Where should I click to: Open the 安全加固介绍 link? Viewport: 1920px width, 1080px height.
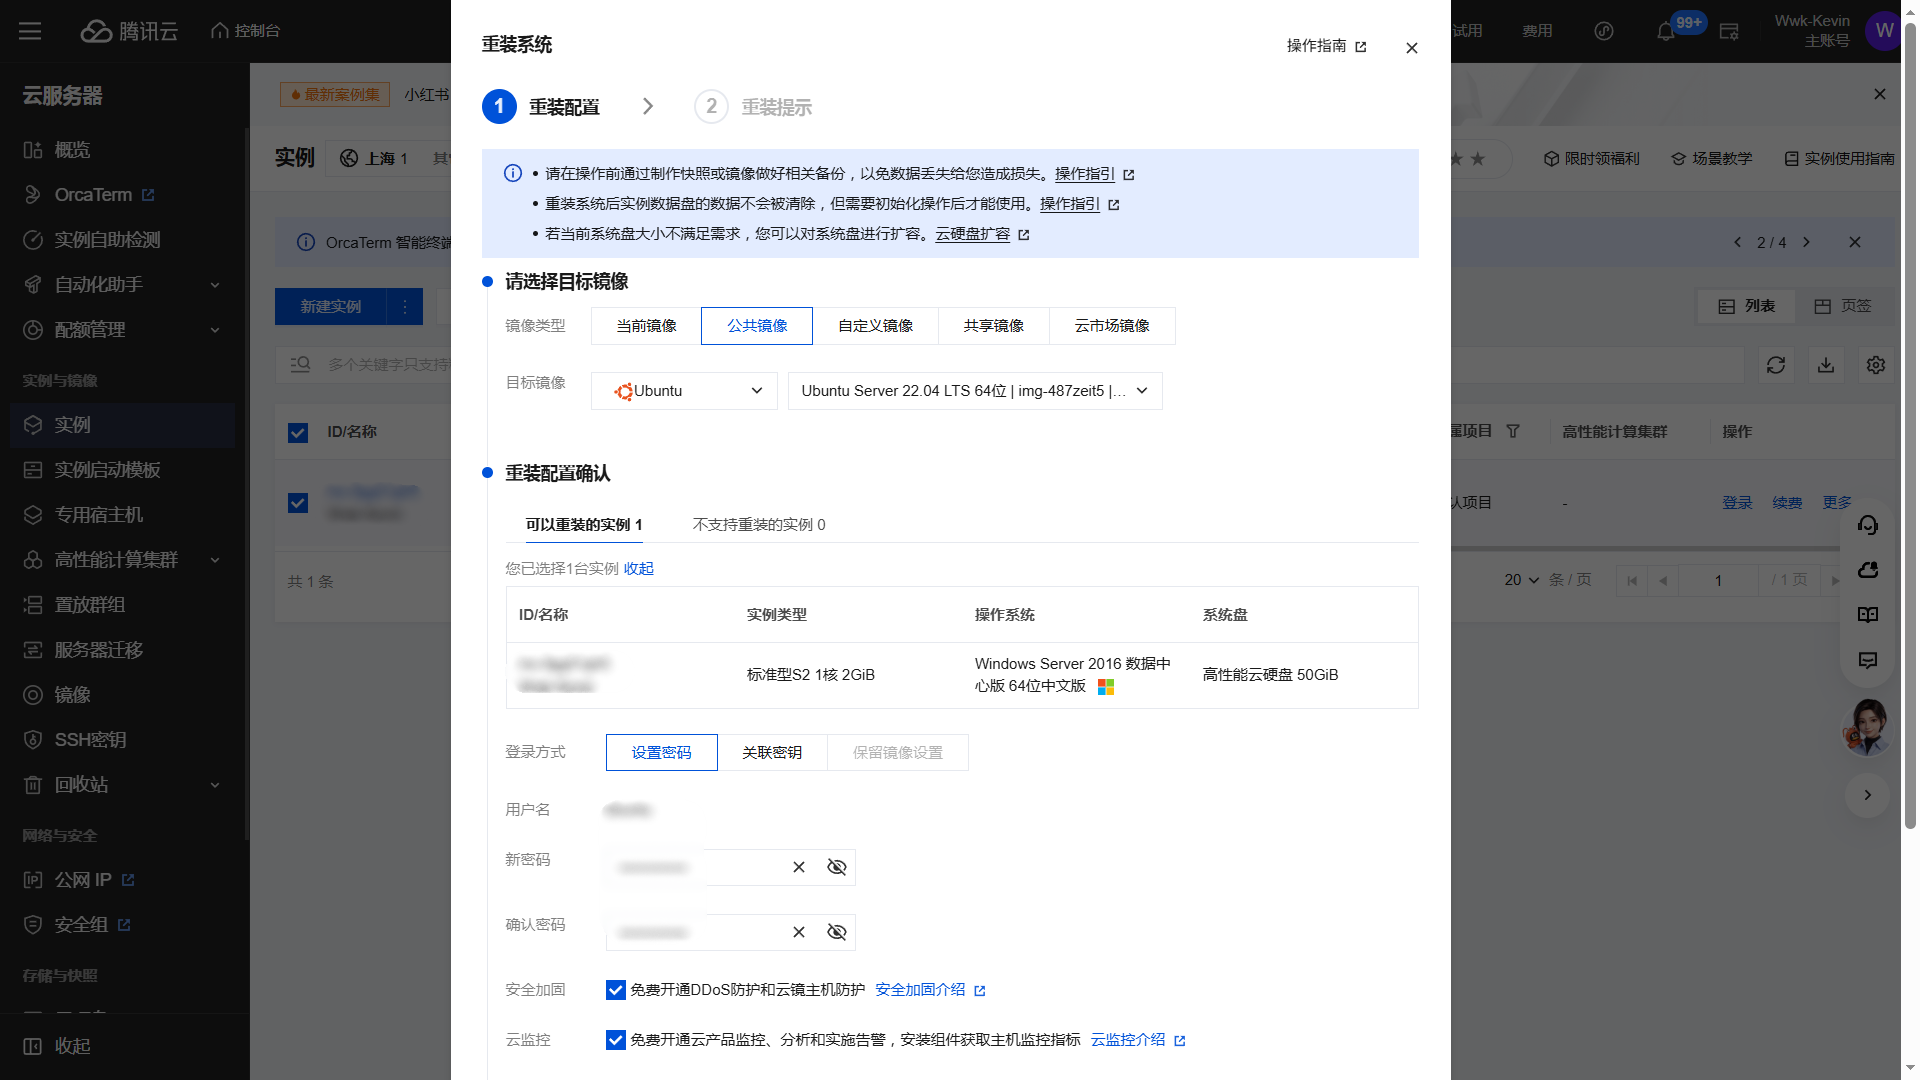click(x=930, y=990)
